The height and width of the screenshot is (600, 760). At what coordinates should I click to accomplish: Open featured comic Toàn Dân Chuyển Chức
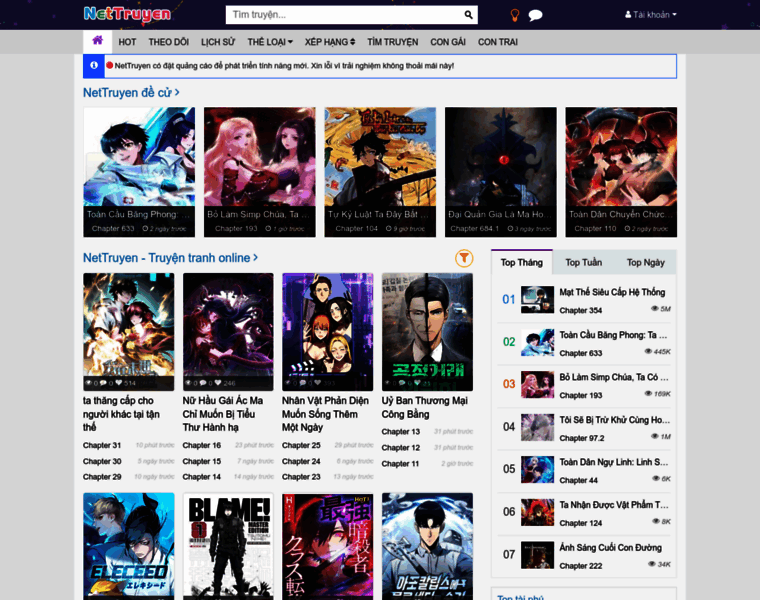[621, 172]
